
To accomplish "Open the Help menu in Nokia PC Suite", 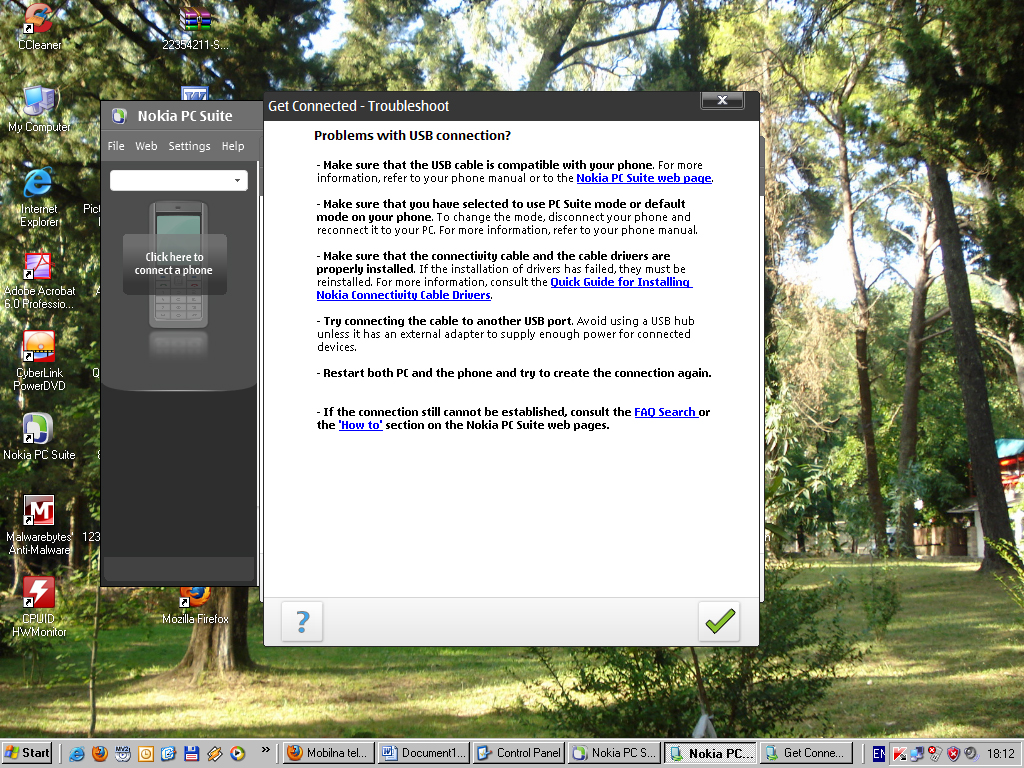I will (x=232, y=146).
